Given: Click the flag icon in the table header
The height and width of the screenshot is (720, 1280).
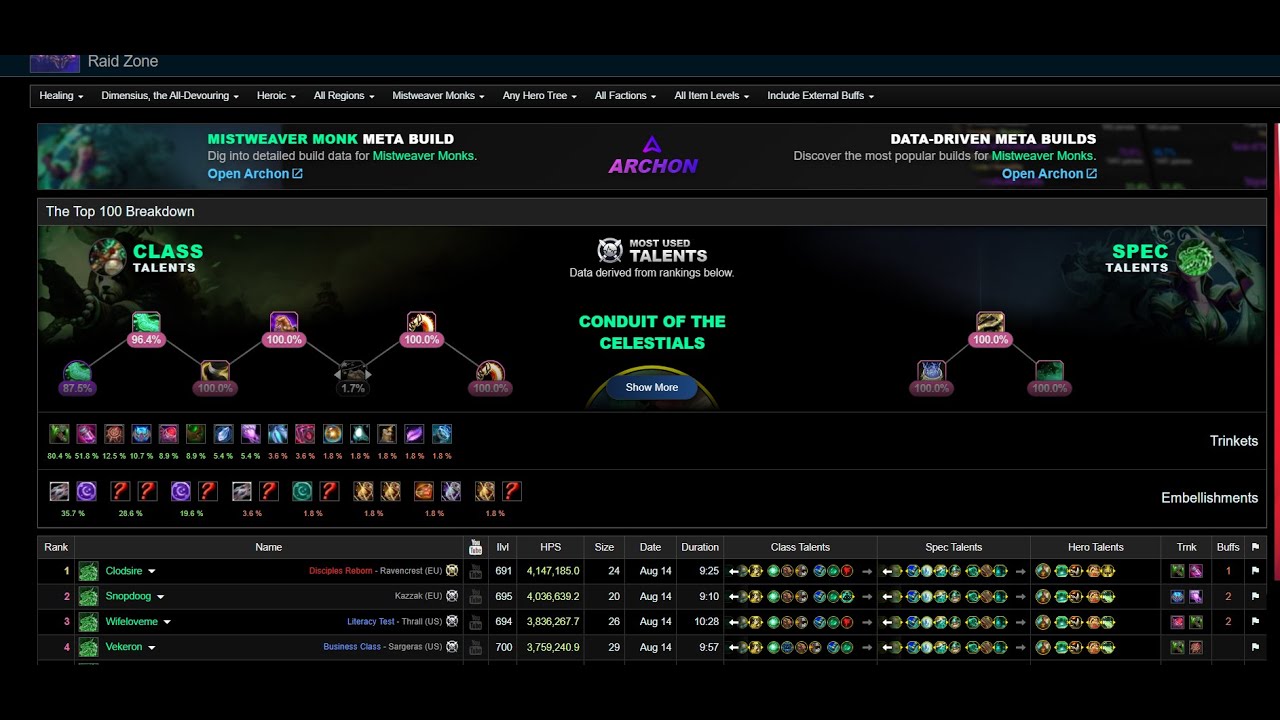Looking at the screenshot, I should [1255, 547].
